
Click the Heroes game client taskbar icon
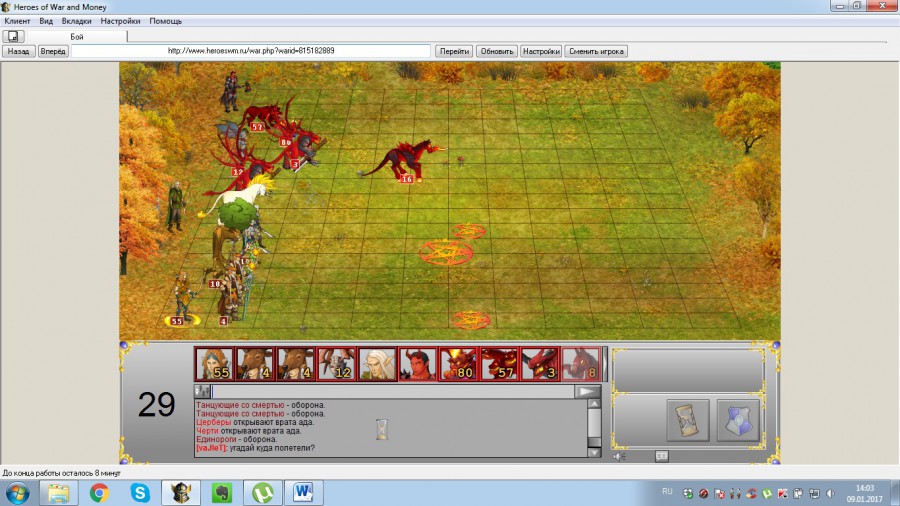pyautogui.click(x=181, y=493)
